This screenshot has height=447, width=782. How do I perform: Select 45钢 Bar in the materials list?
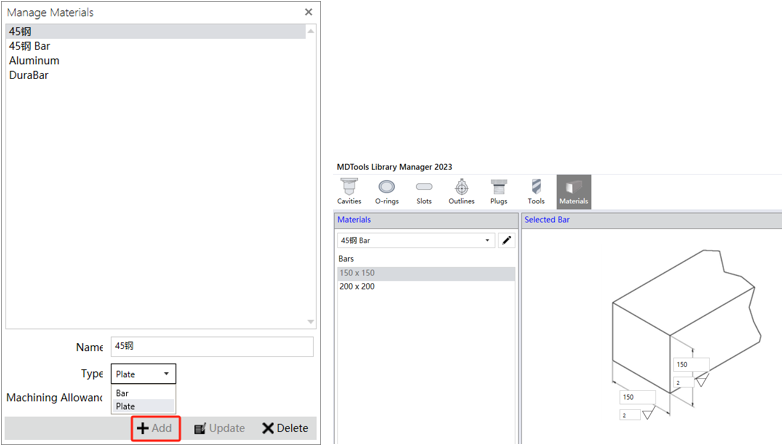coord(156,46)
